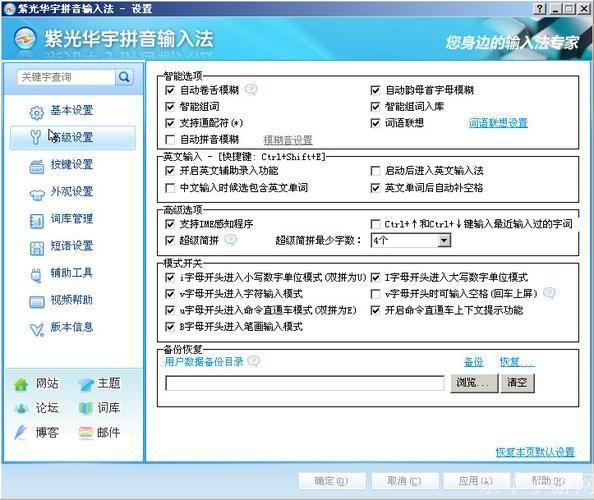
Task: Switch to 按键设置 page
Action: click(x=72, y=164)
